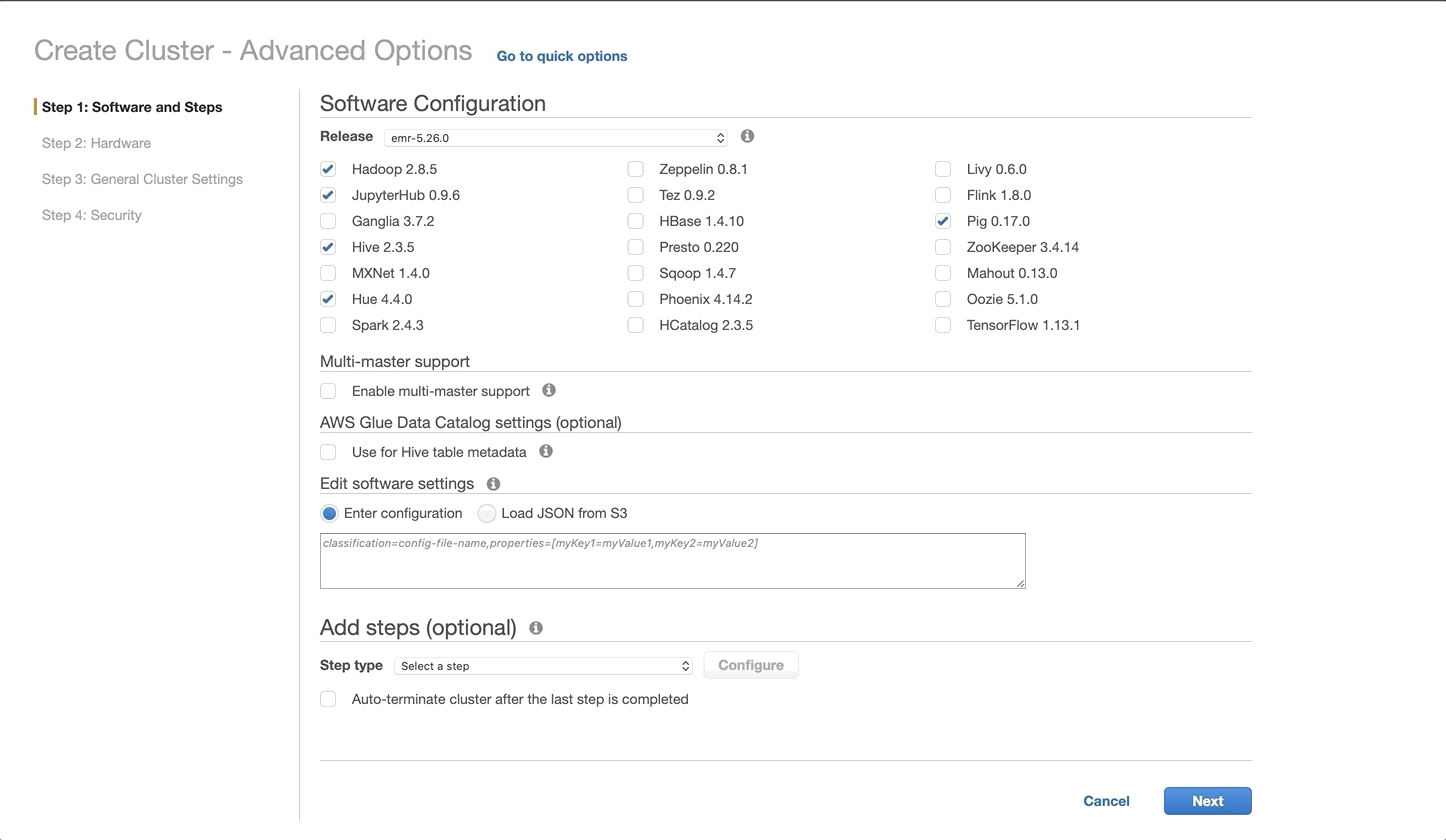Check the Sqoop 1.4.7 checkbox
1446x840 pixels.
(x=635, y=273)
